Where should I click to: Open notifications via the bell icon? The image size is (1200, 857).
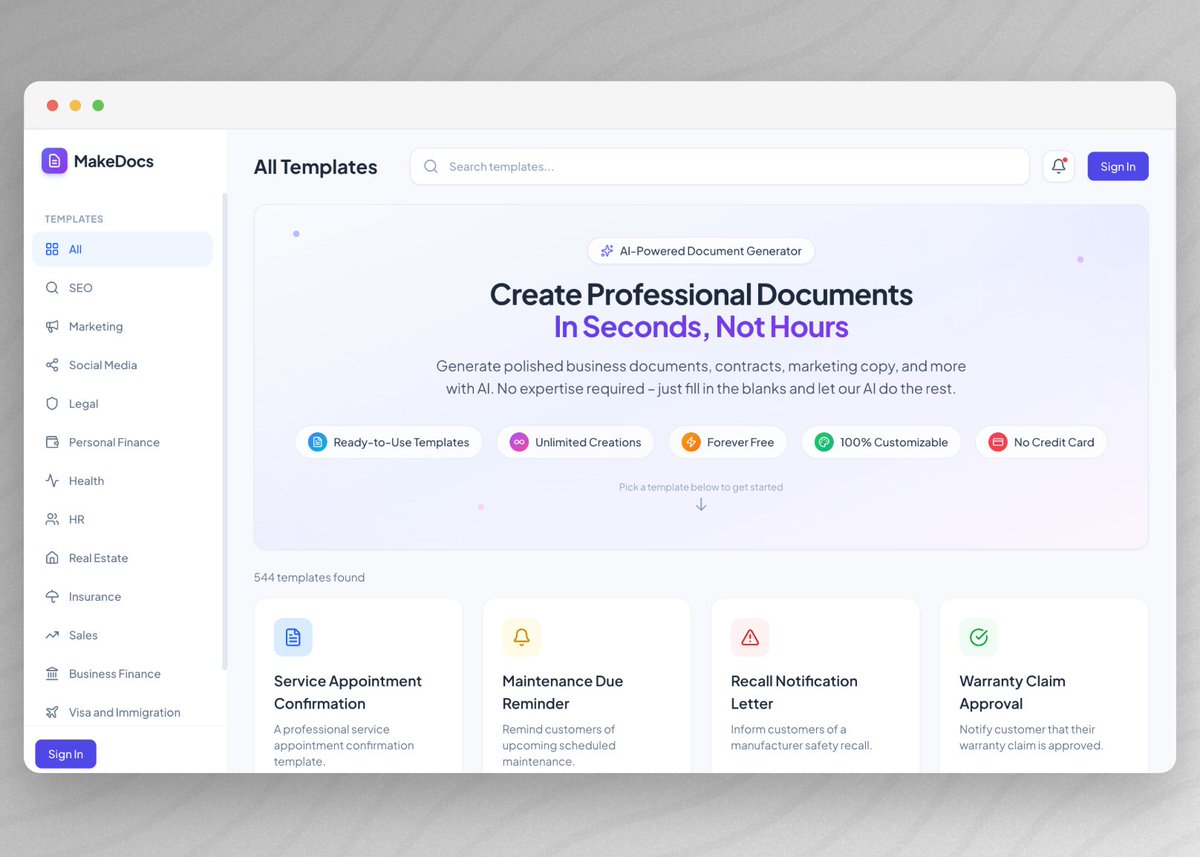(1058, 166)
